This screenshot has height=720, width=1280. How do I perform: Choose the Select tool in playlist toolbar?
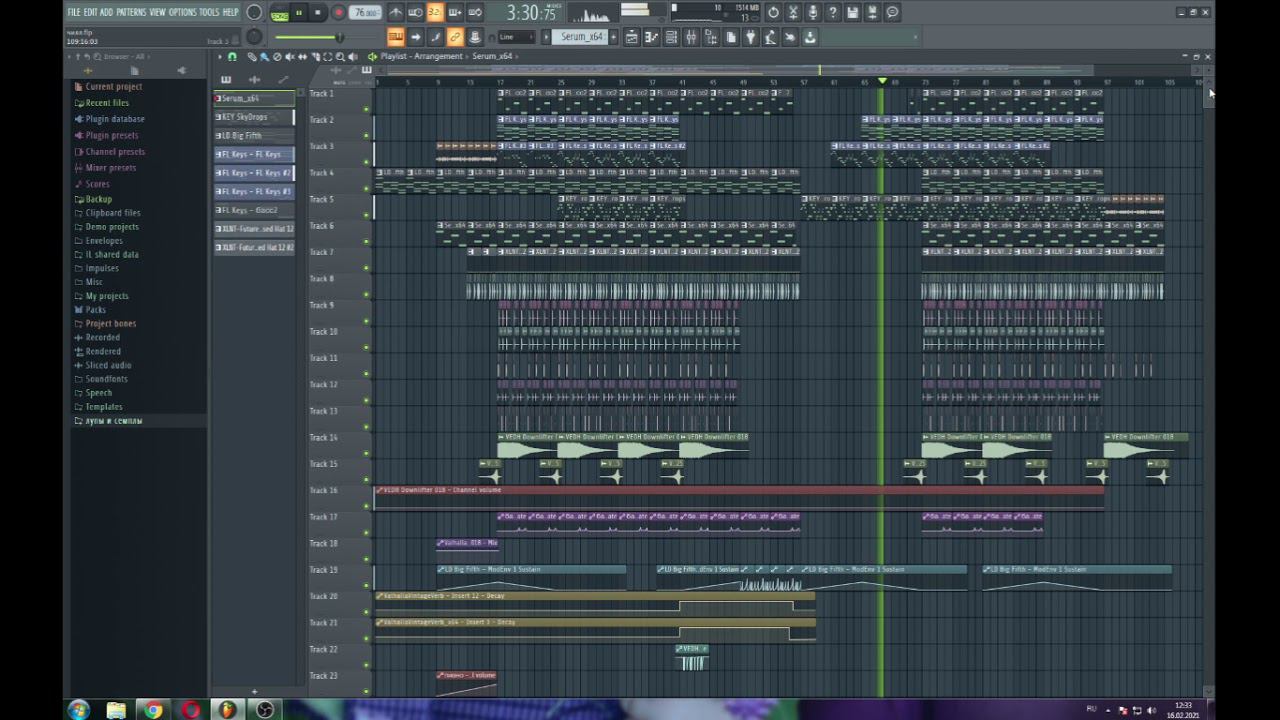328,56
